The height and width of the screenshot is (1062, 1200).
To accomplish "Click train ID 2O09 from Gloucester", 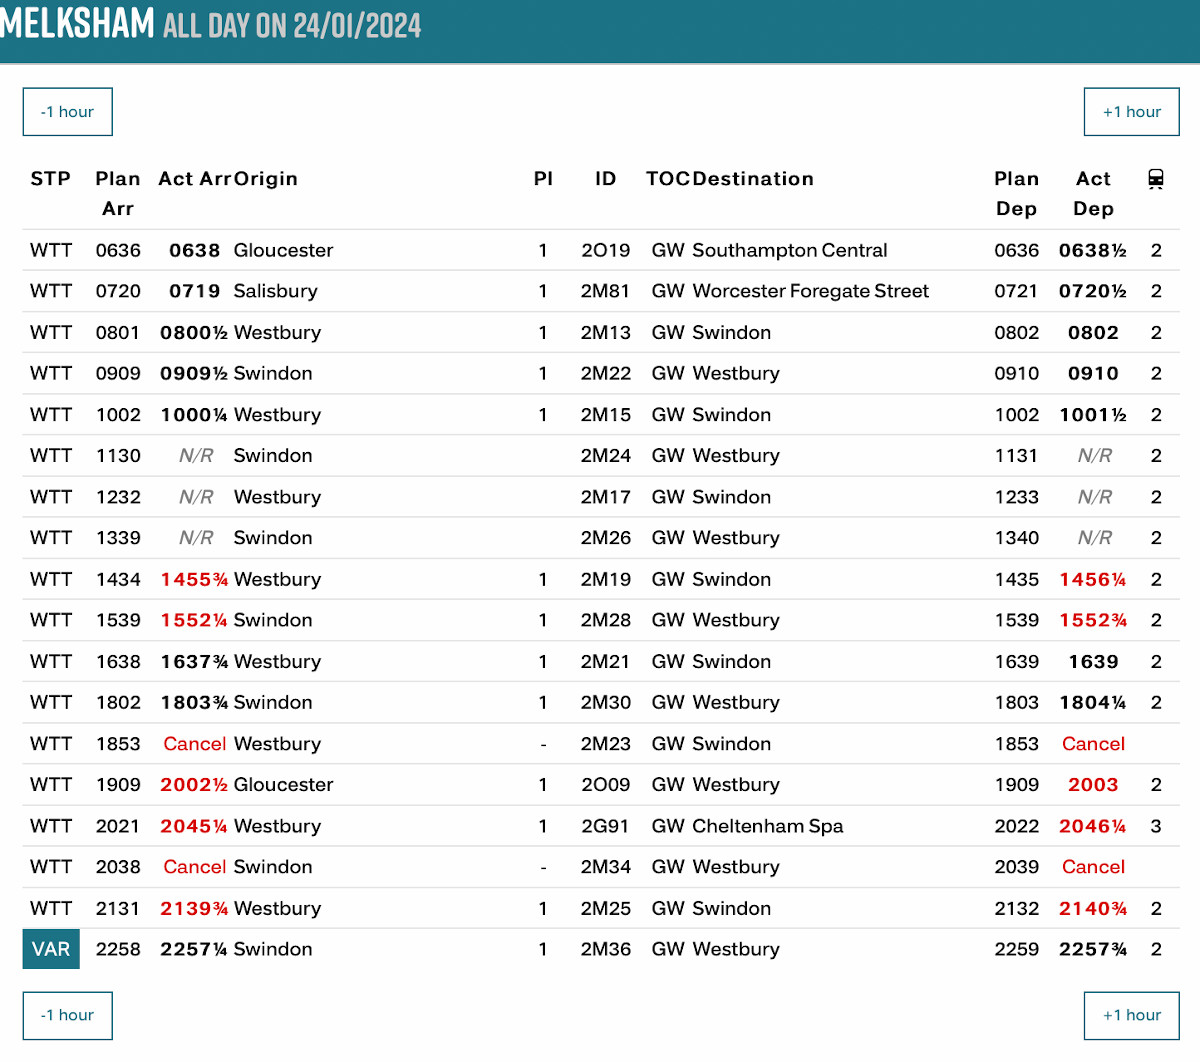I will click(605, 786).
